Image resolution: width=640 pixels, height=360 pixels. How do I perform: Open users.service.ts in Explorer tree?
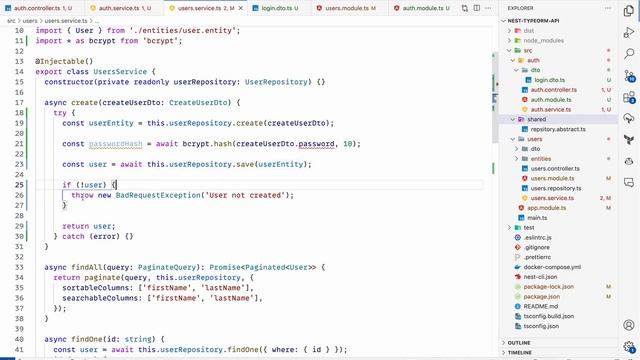[x=552, y=198]
